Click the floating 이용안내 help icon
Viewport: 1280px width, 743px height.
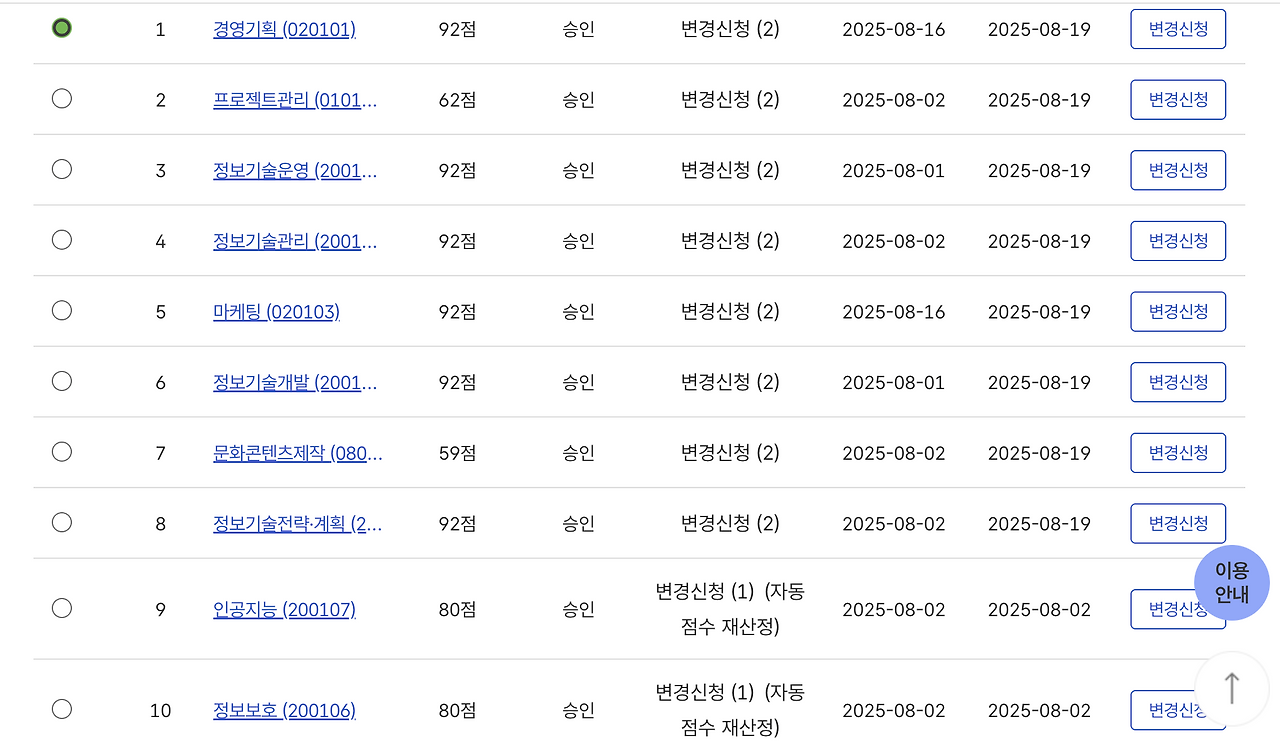point(1232,582)
